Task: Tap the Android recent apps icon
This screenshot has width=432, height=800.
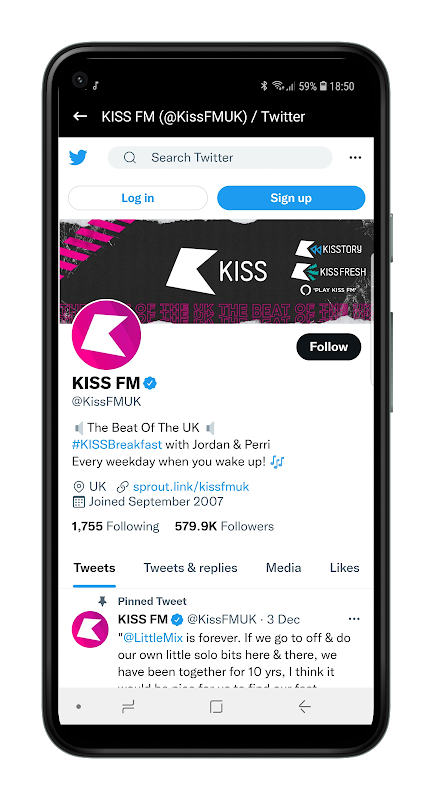Action: [128, 707]
